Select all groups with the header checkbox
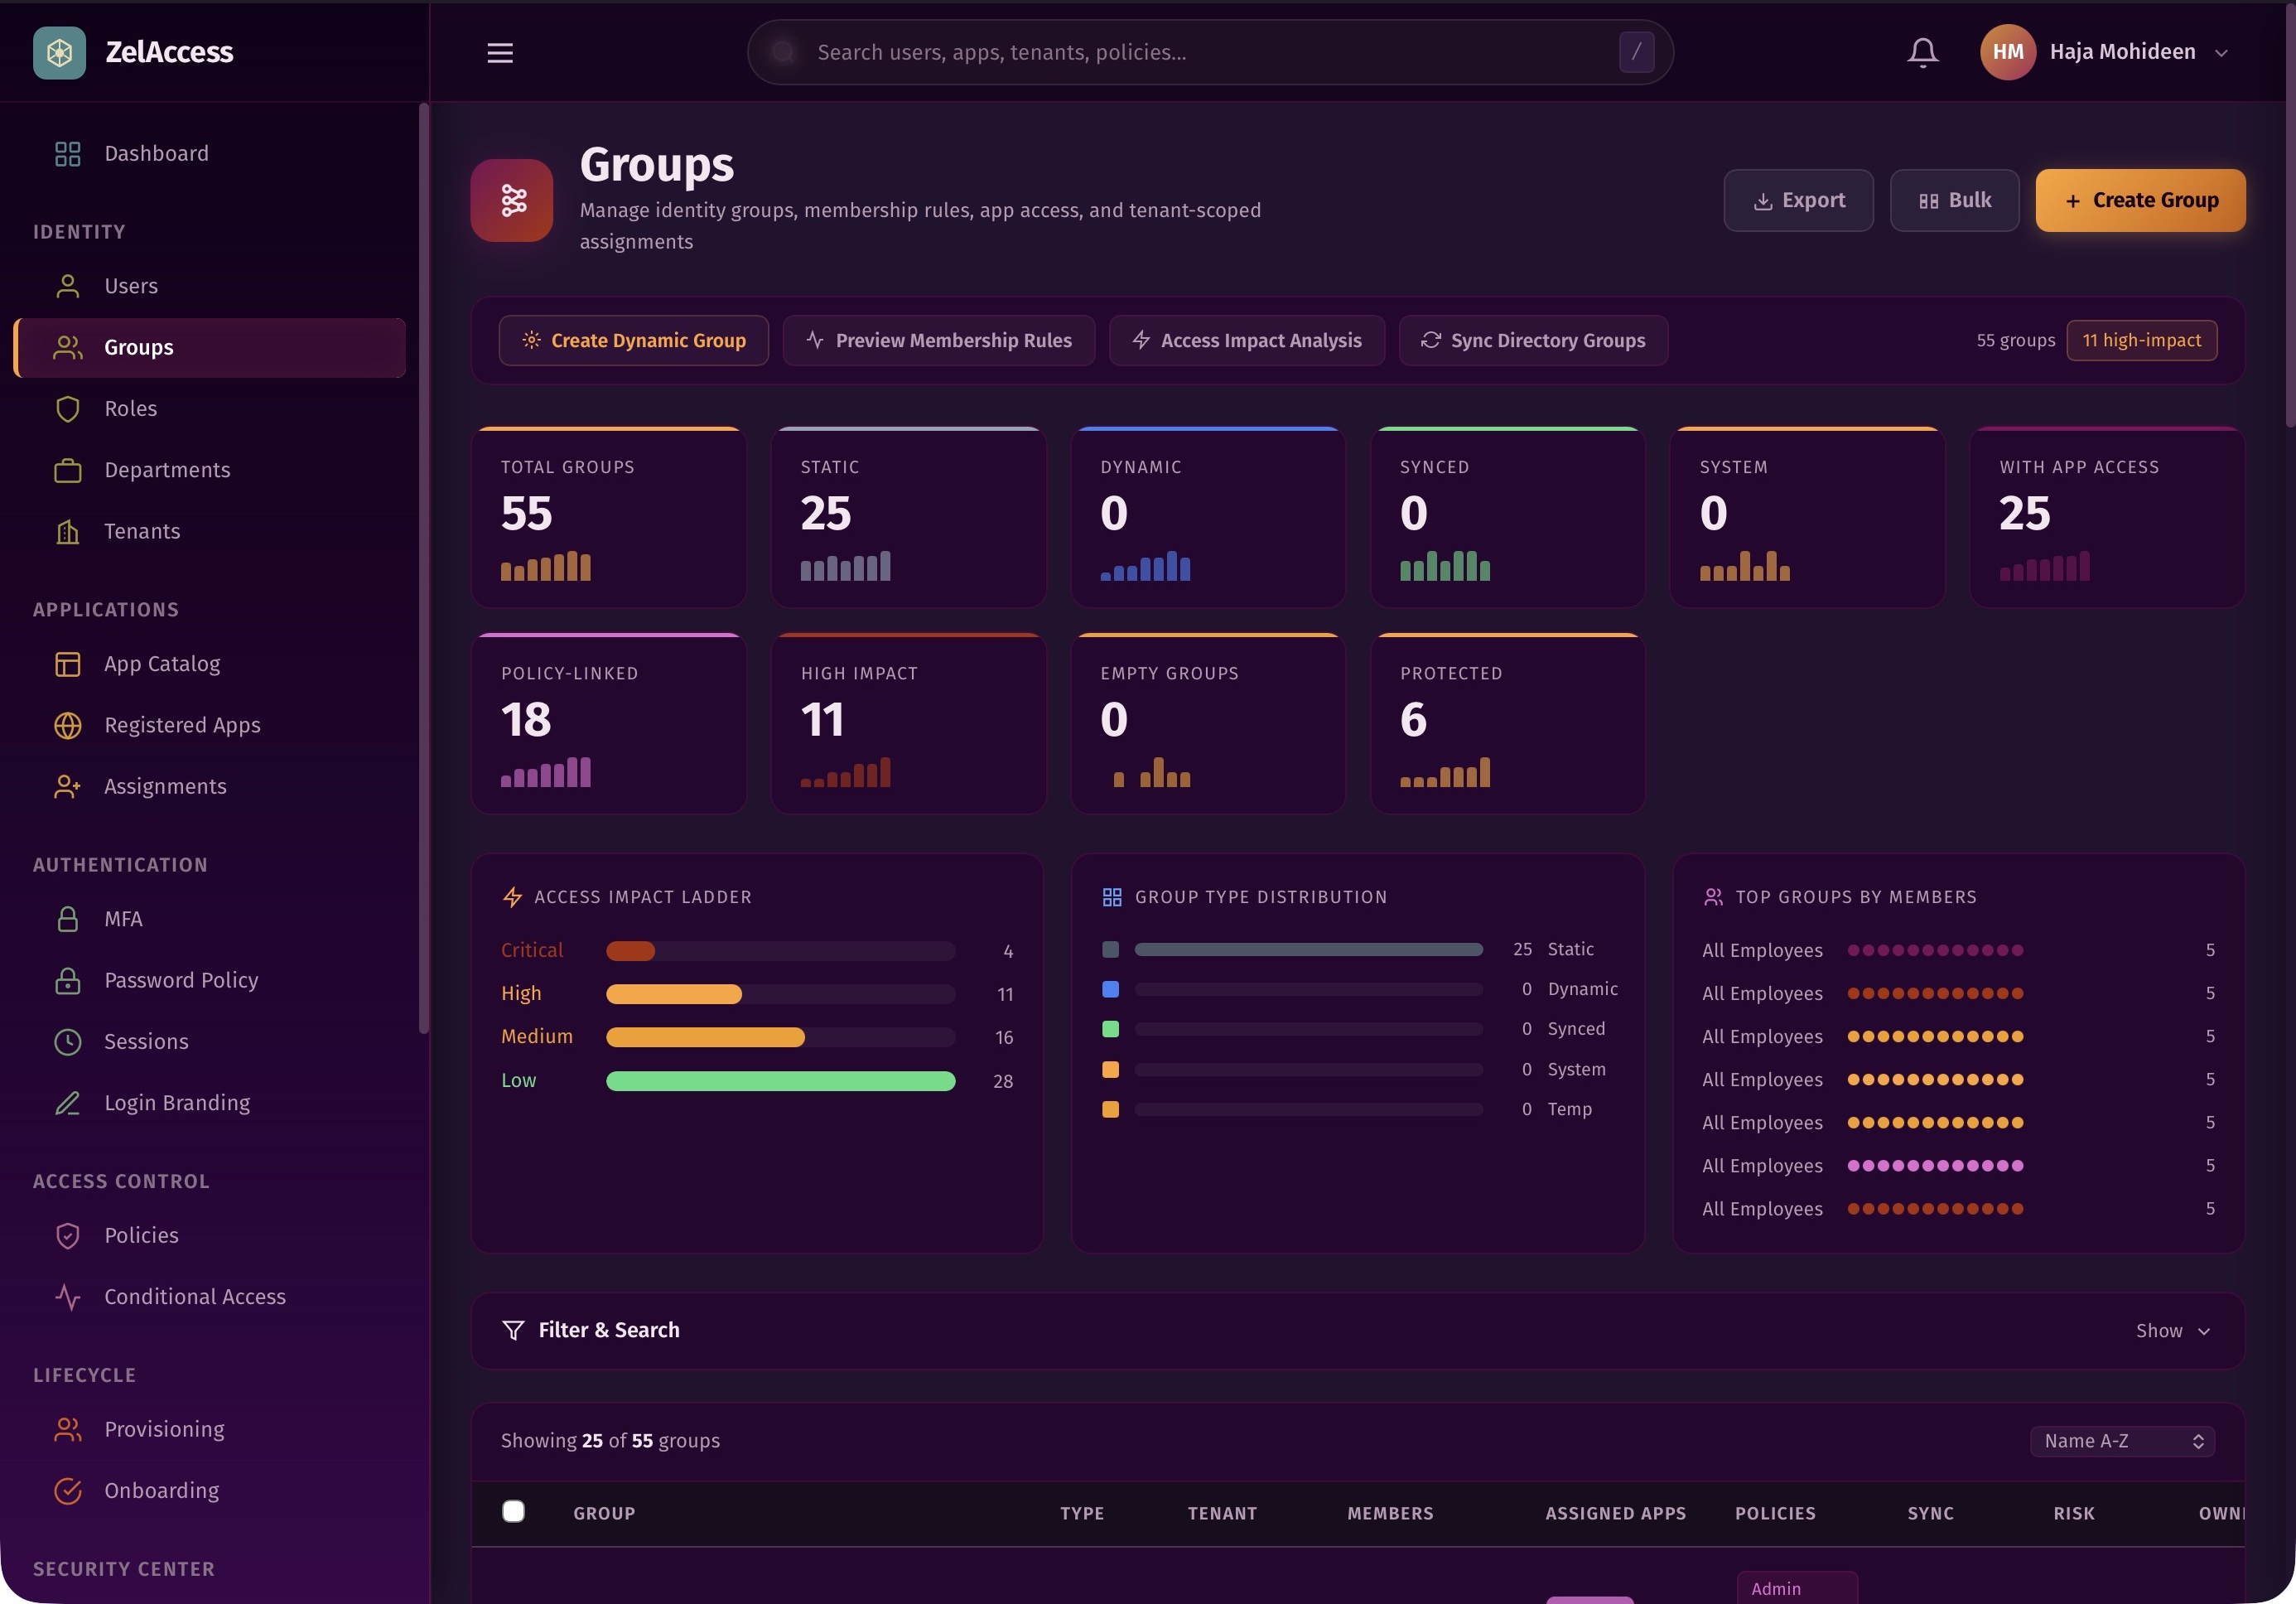The image size is (2296, 1604). (513, 1511)
